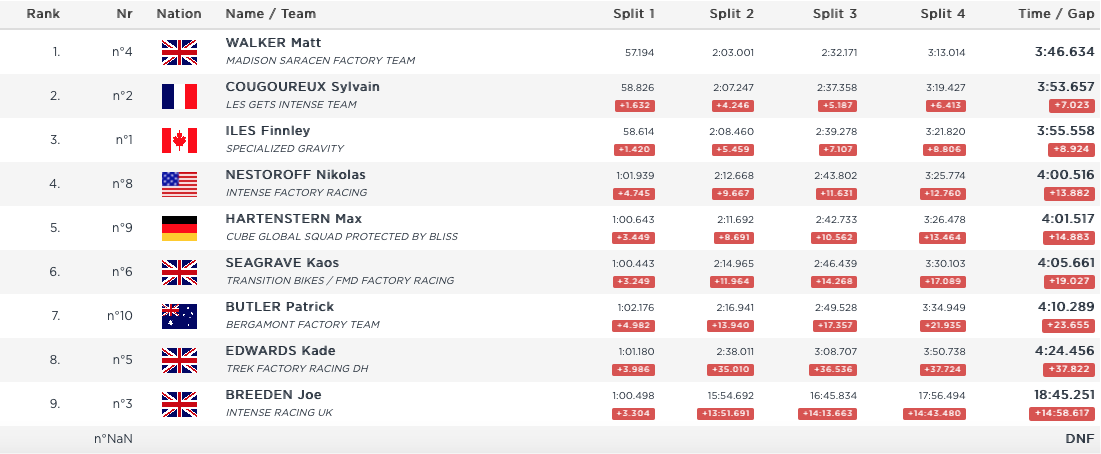Screen dimensions: 1101x454
Task: Open rider EDWARDS Kade's name link
Action: pos(280,351)
